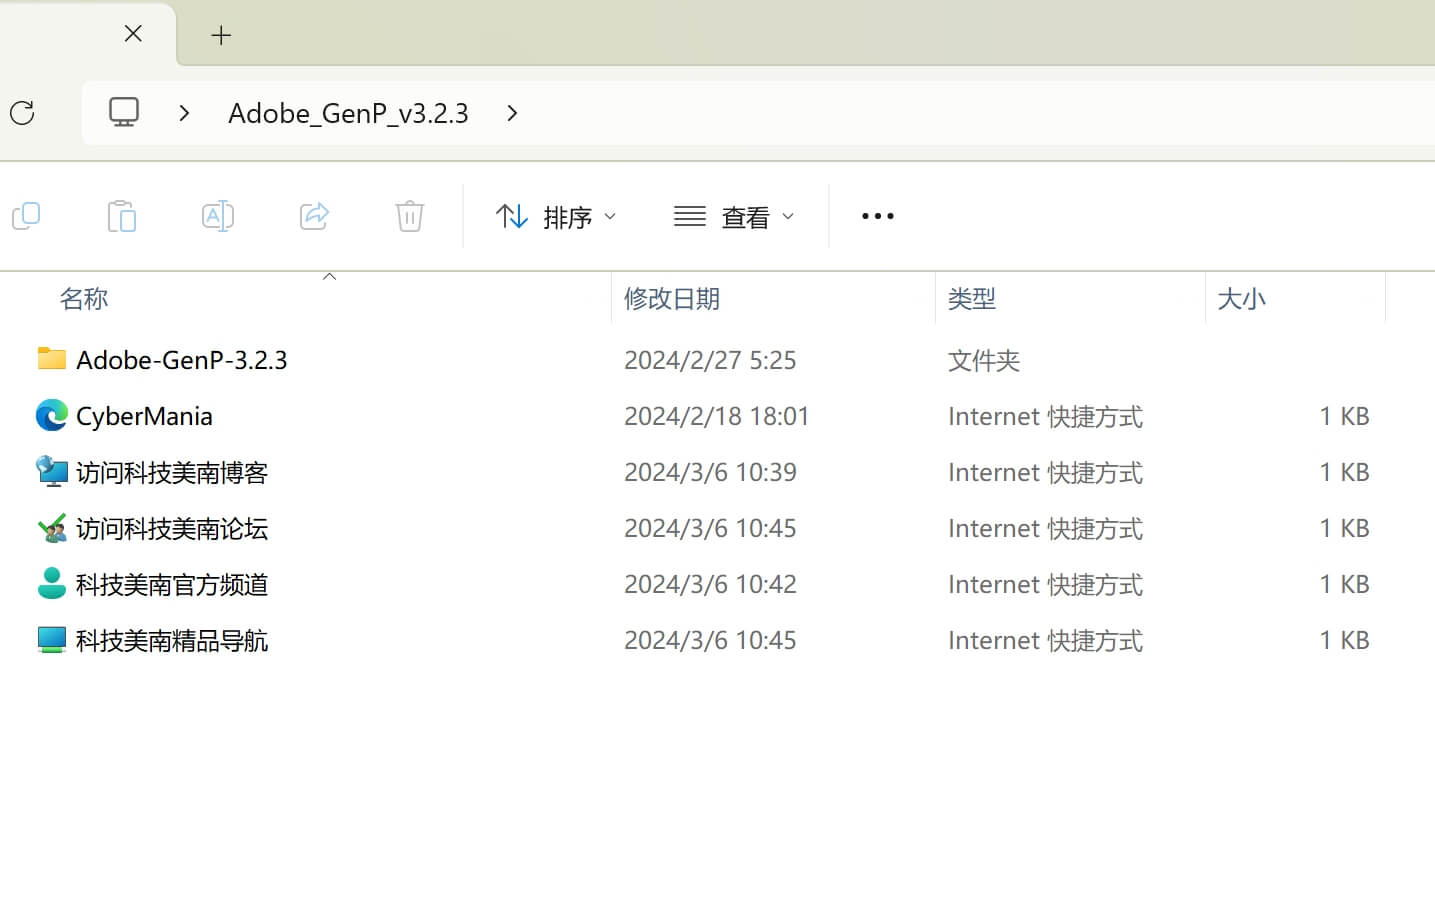Click the Rename icon in toolbar
1435x901 pixels.
(x=218, y=216)
